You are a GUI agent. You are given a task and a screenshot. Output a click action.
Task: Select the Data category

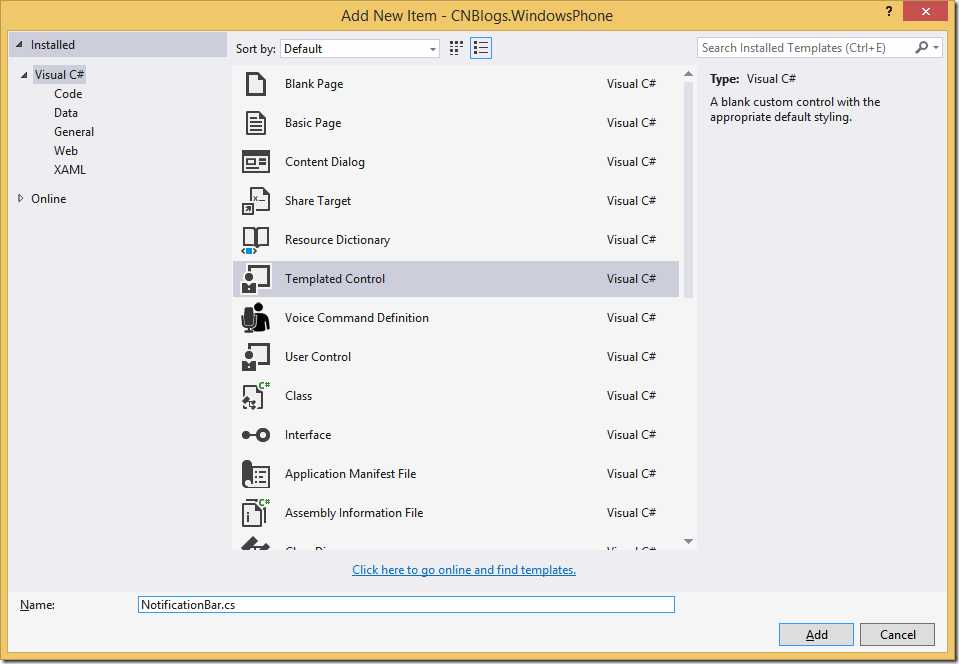click(65, 113)
